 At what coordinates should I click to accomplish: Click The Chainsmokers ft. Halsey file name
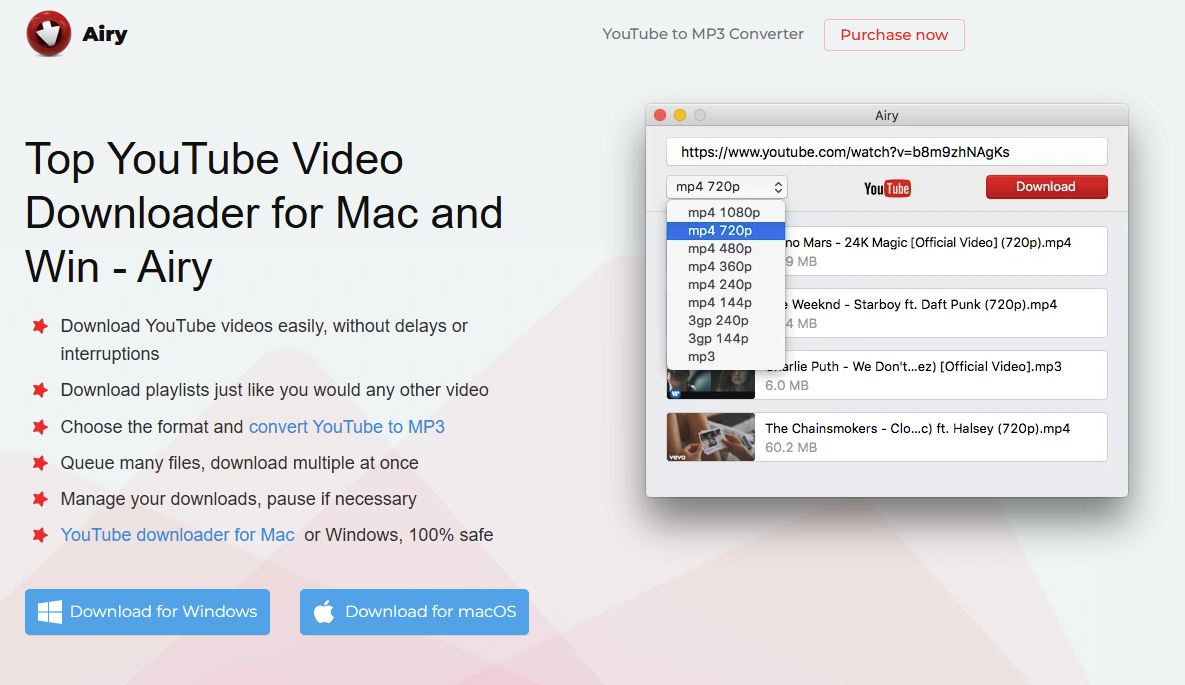917,429
